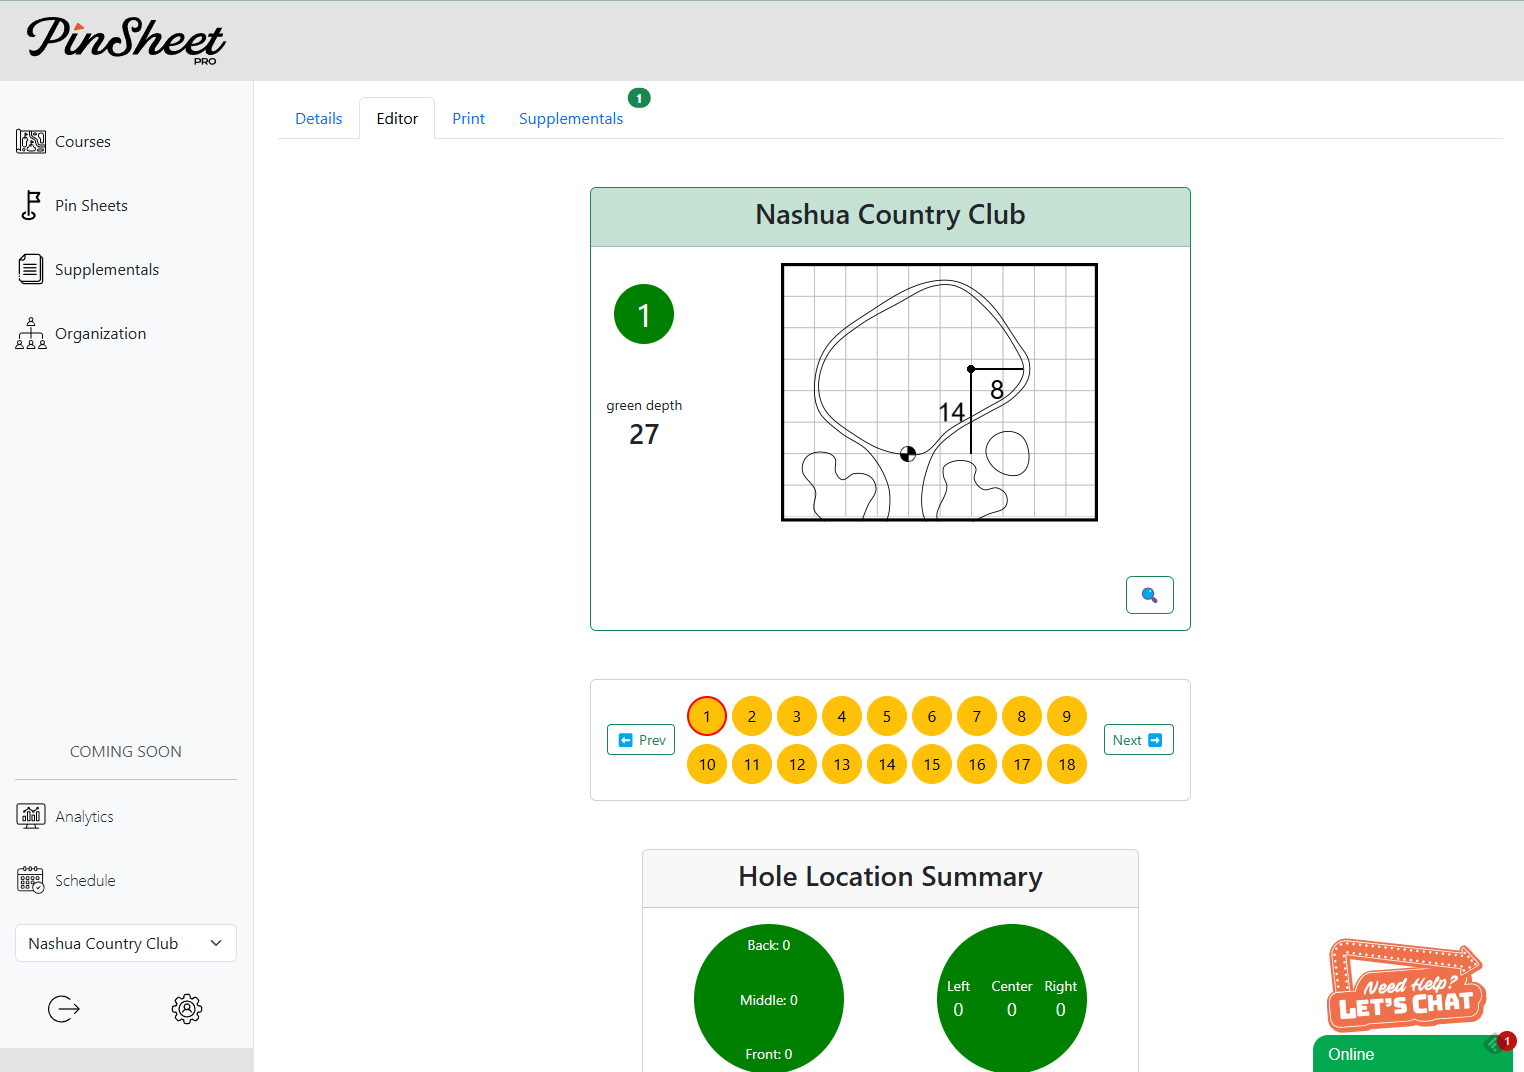Open the Analytics sidebar link
Image resolution: width=1524 pixels, height=1072 pixels.
(84, 816)
